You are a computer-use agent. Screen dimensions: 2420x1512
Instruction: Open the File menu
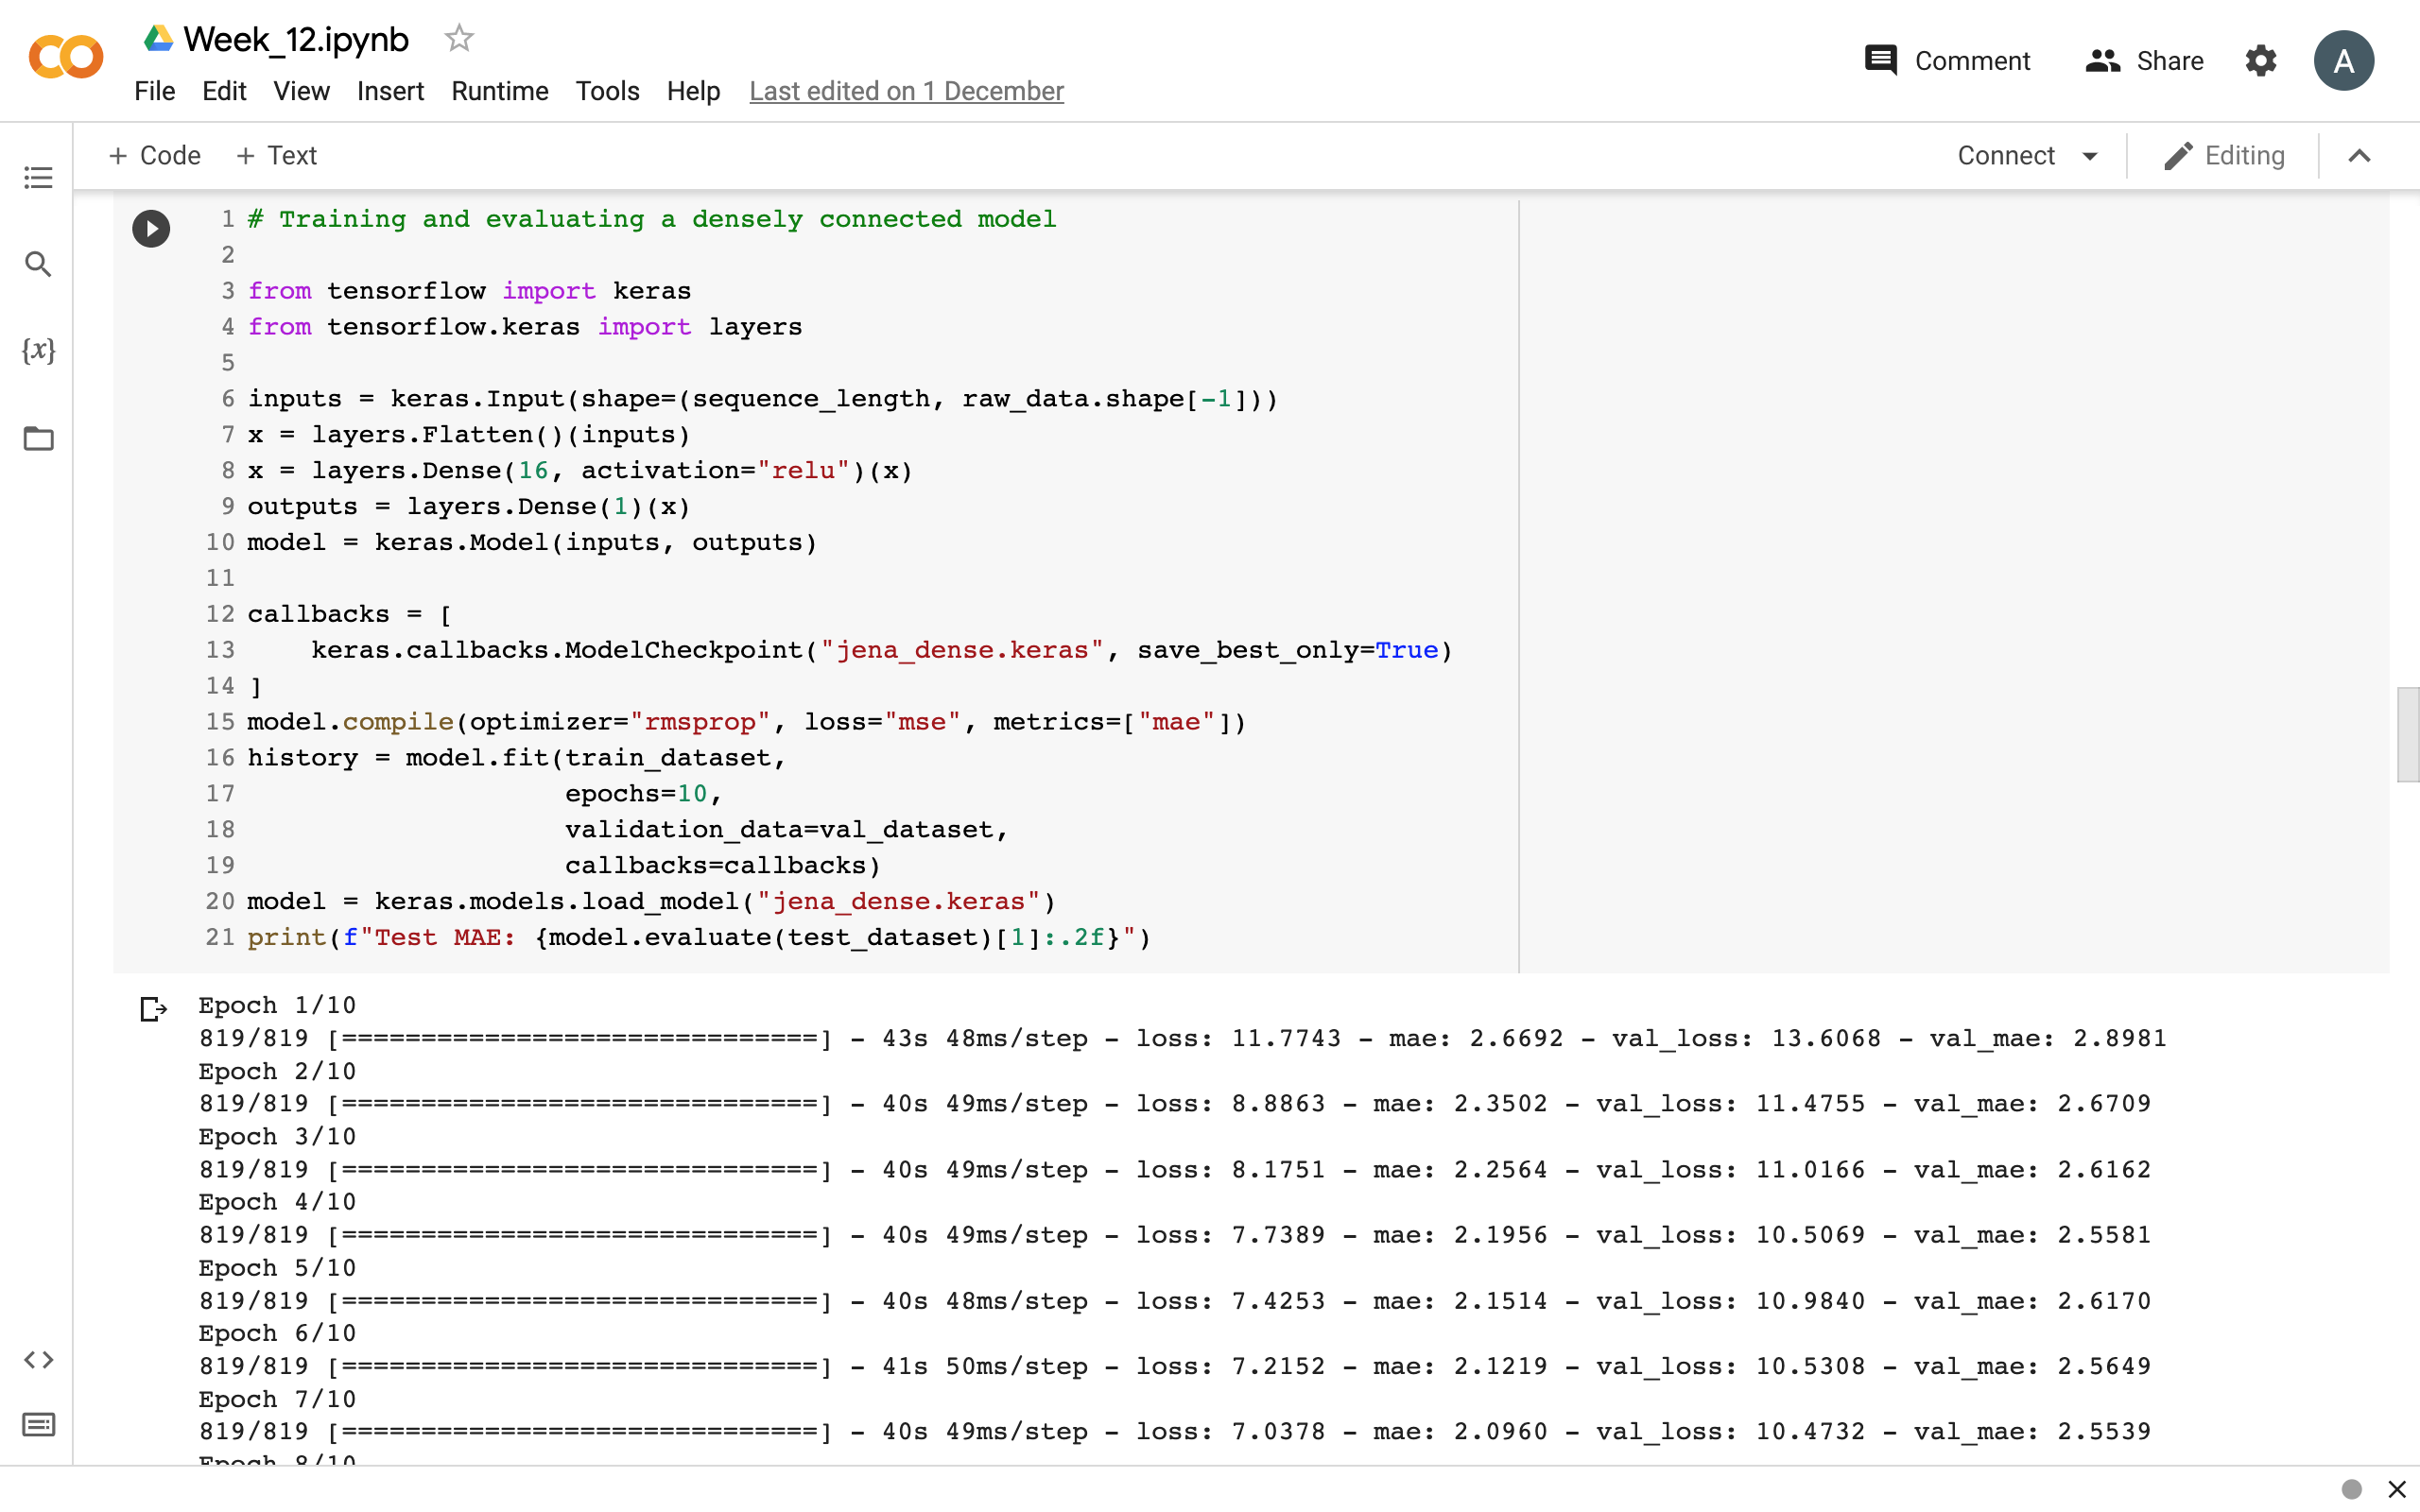154,91
